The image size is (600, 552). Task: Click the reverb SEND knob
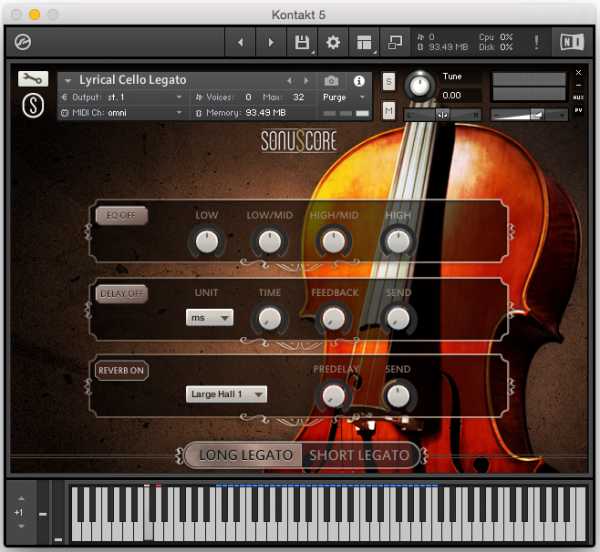(x=398, y=396)
